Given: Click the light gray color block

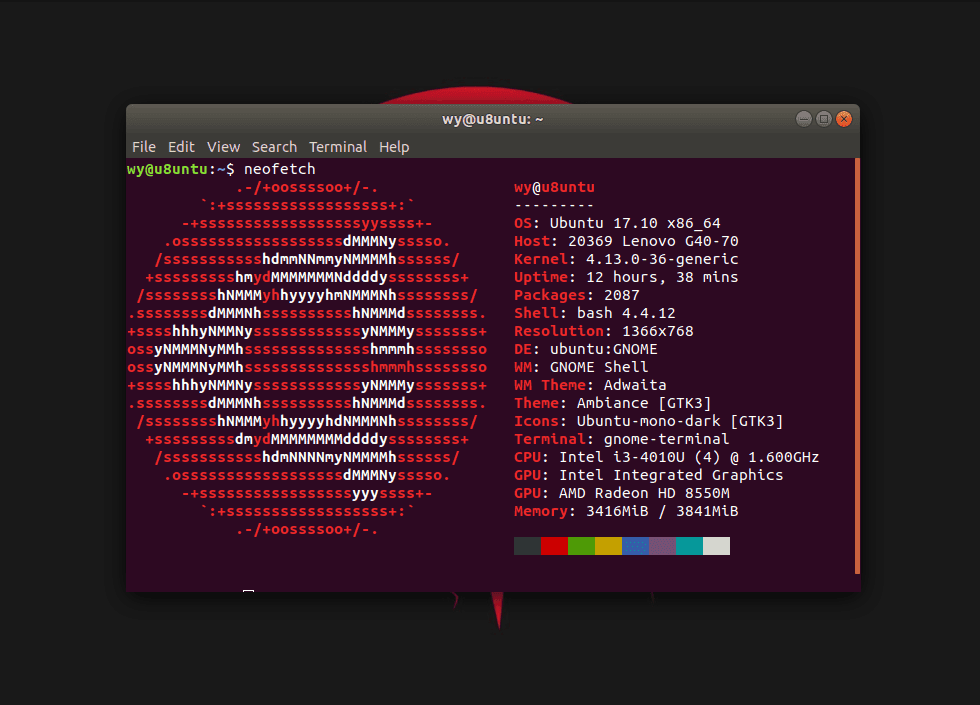Looking at the screenshot, I should (716, 546).
